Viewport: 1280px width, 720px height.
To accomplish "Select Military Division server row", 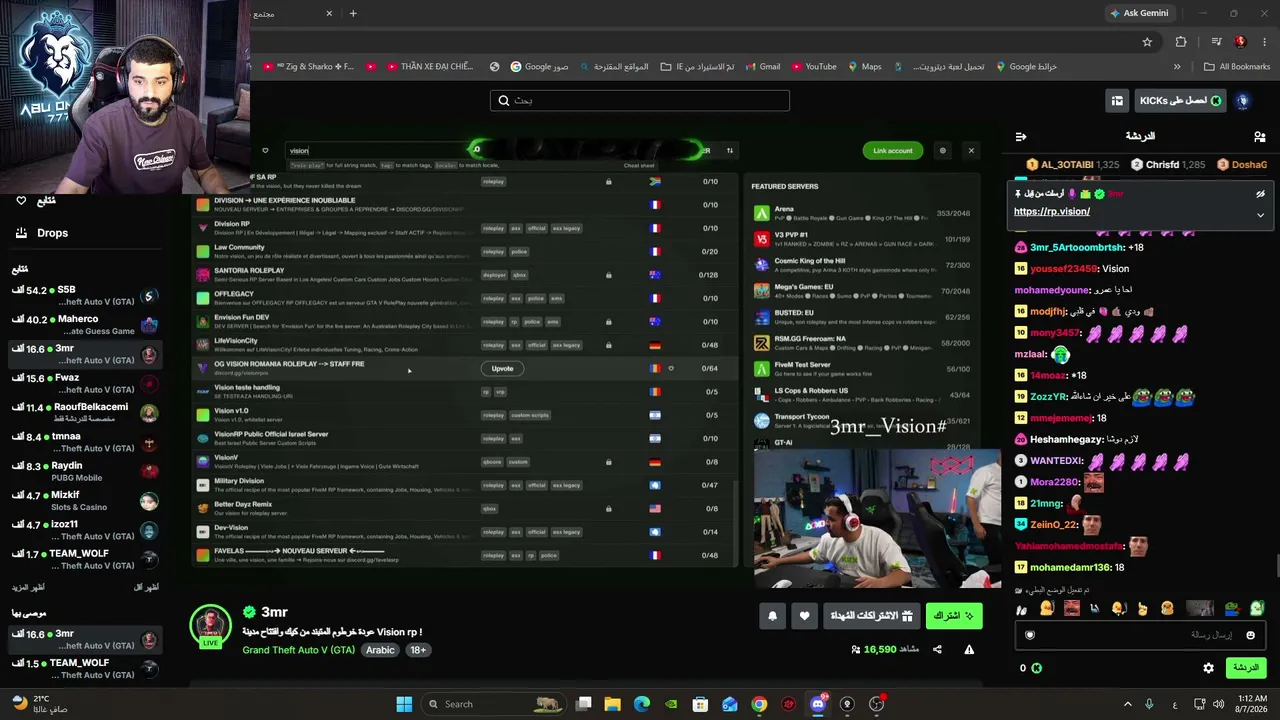I will pyautogui.click(x=465, y=485).
